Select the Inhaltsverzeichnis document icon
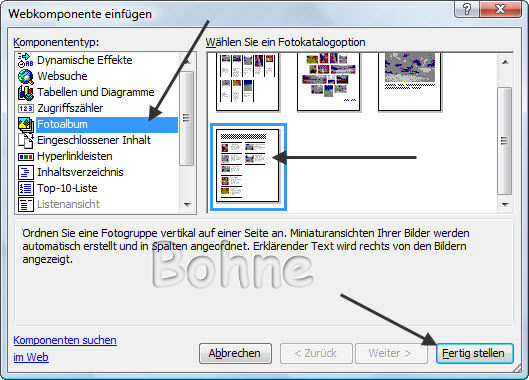 (x=26, y=172)
